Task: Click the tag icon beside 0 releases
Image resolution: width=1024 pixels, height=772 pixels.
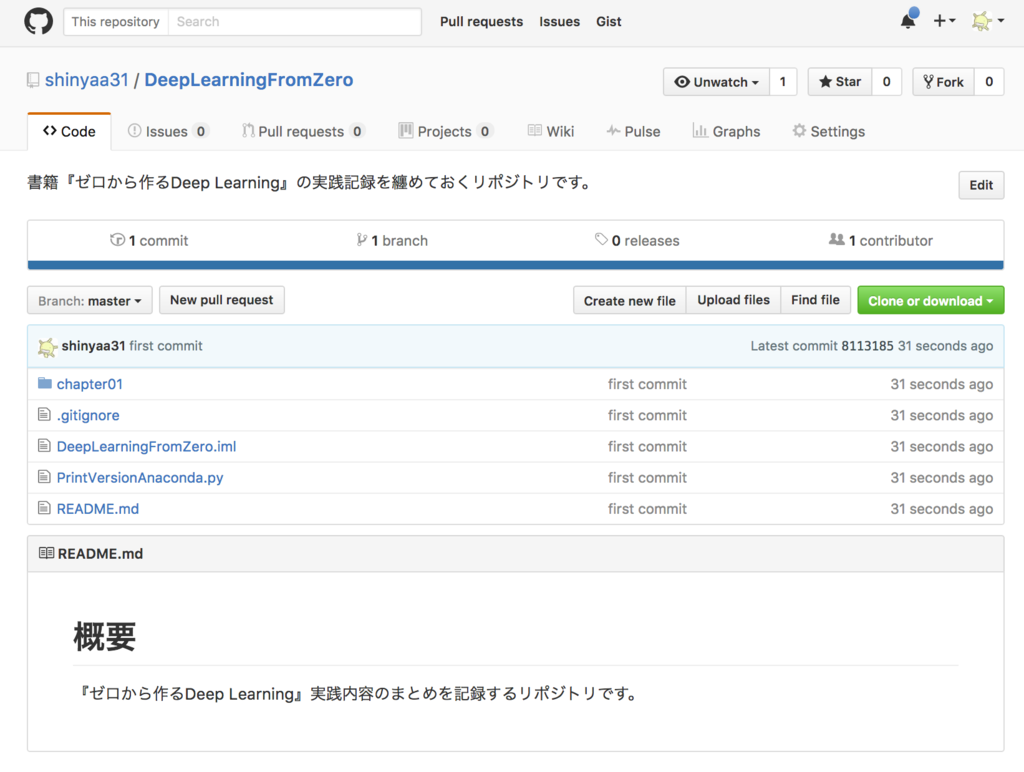Action: (x=601, y=240)
